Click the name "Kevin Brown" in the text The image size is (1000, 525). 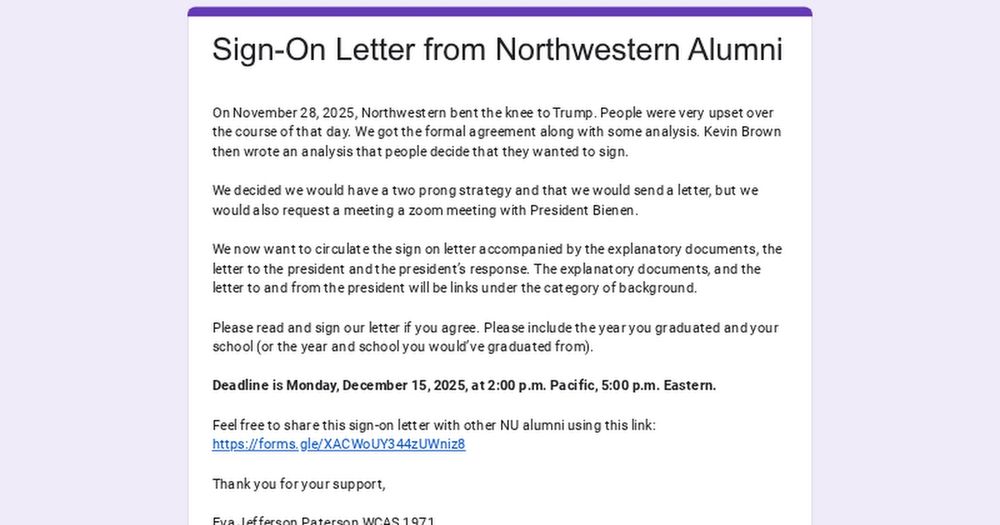click(x=743, y=132)
